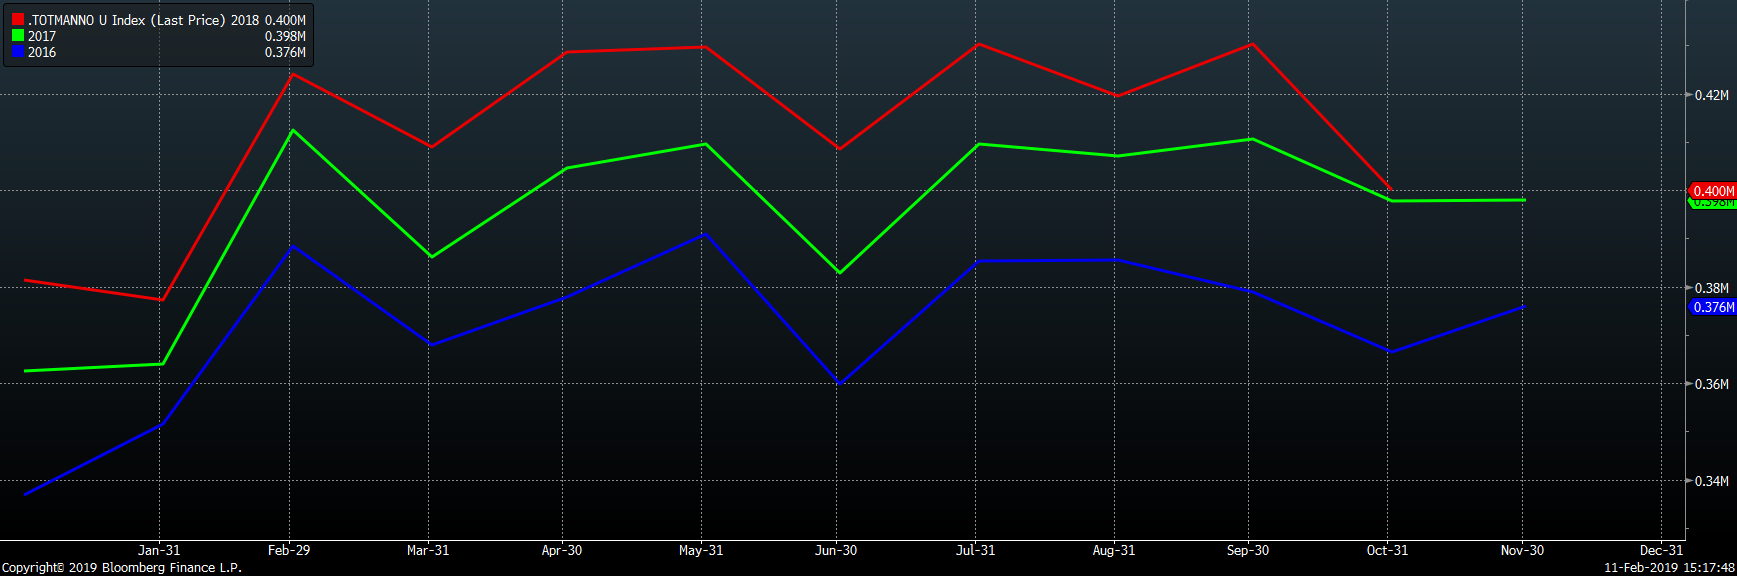Select the Oct-31 date on x-axis
The width and height of the screenshot is (1737, 576).
tap(1387, 550)
